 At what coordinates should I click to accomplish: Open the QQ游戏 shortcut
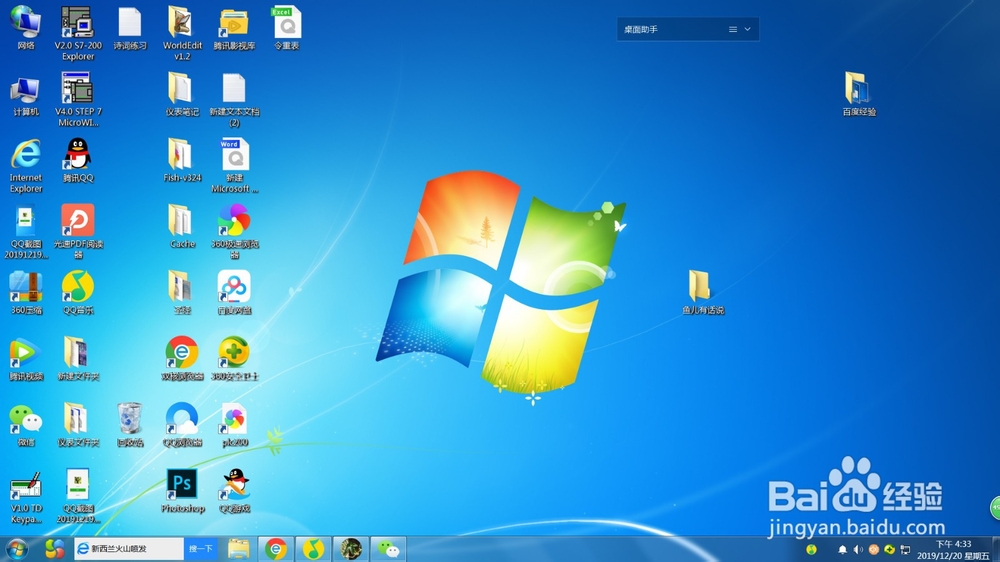pyautogui.click(x=234, y=491)
